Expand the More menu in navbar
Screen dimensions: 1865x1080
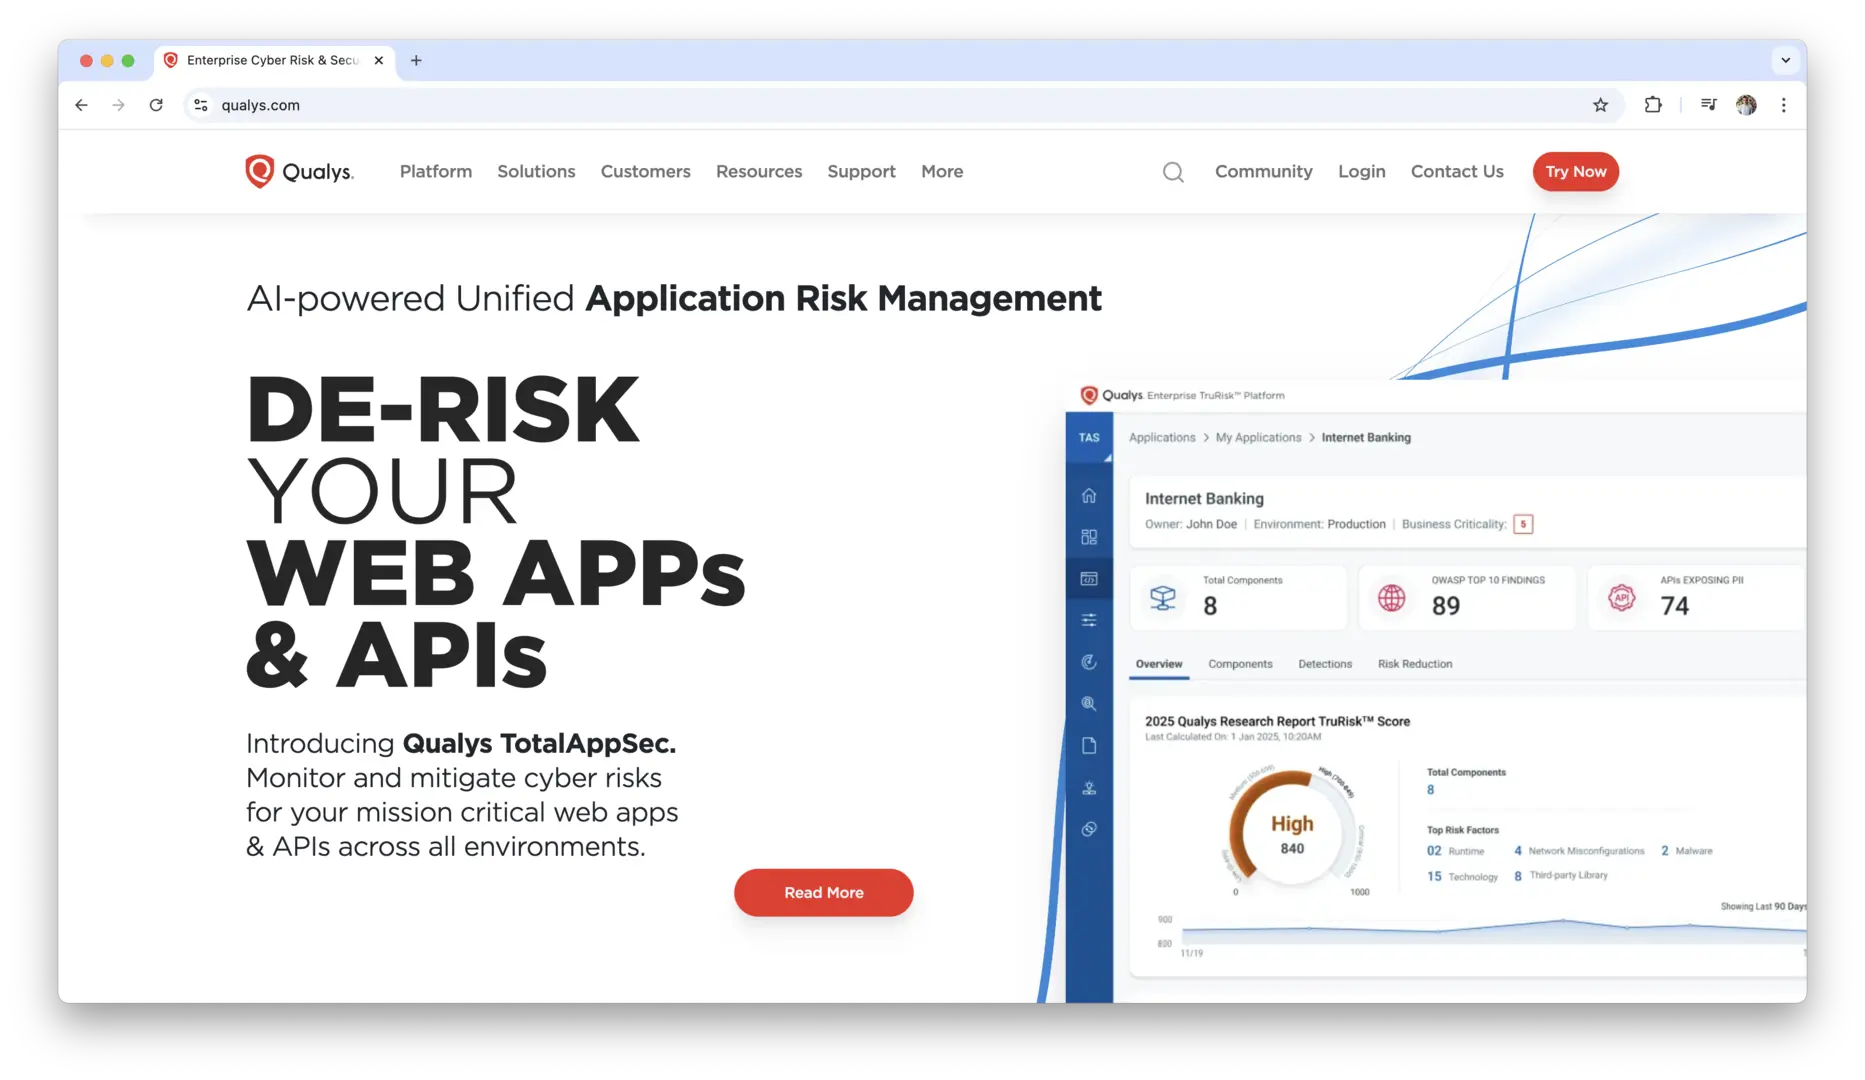[x=942, y=172]
